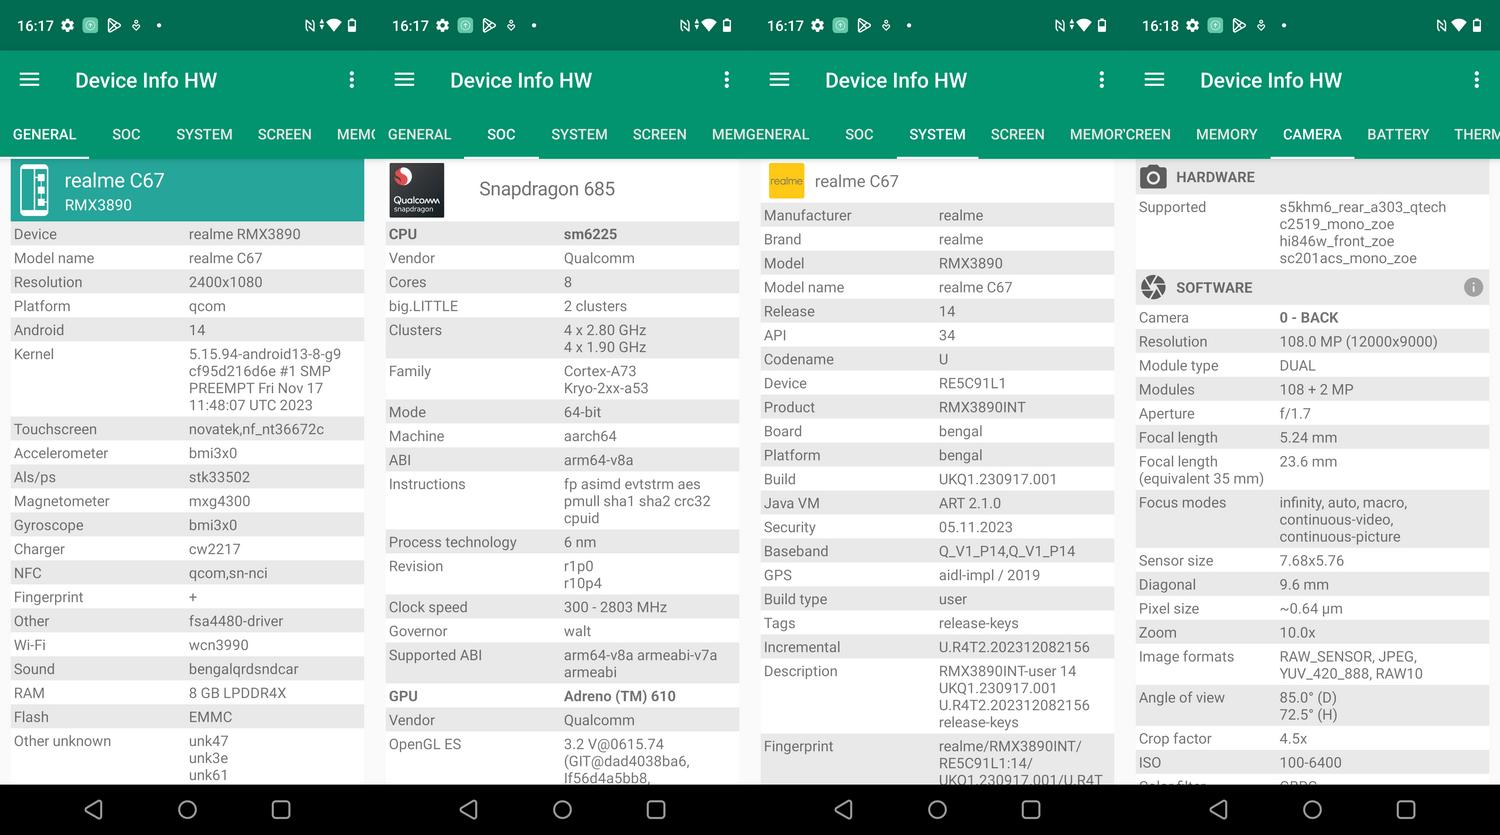This screenshot has width=1500, height=835.
Task: Tap the info icon beside the SOFTWARE header
Action: click(1473, 287)
